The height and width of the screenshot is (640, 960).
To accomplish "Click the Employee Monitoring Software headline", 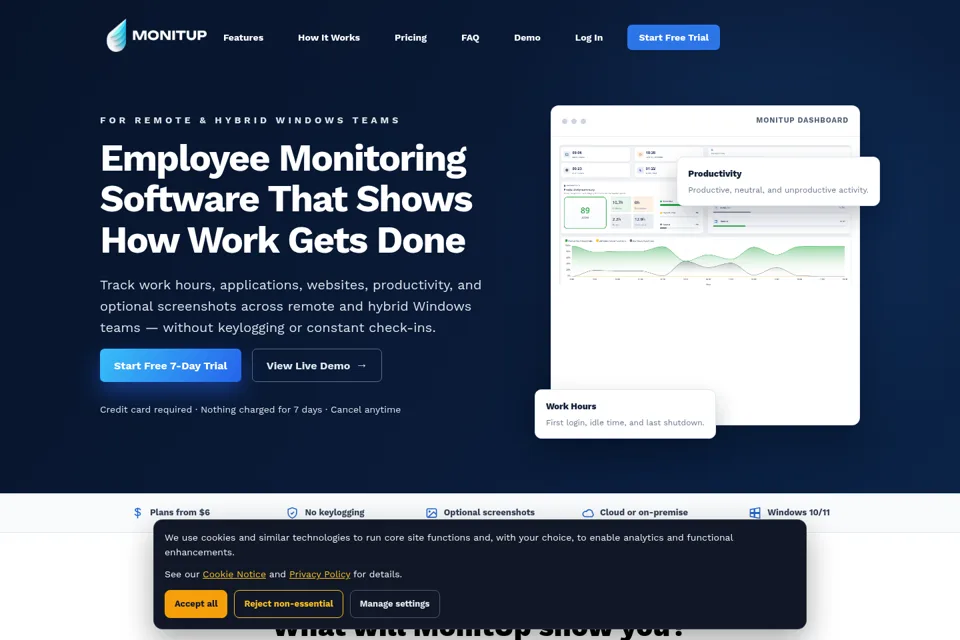I will pyautogui.click(x=287, y=199).
